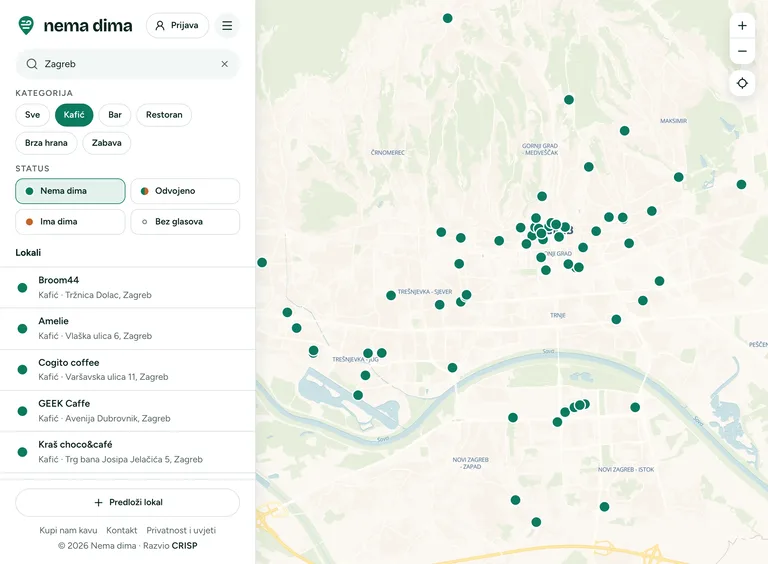Screen dimensions: 768x564
Task: Clear the Zagreb search text
Action: (224, 64)
